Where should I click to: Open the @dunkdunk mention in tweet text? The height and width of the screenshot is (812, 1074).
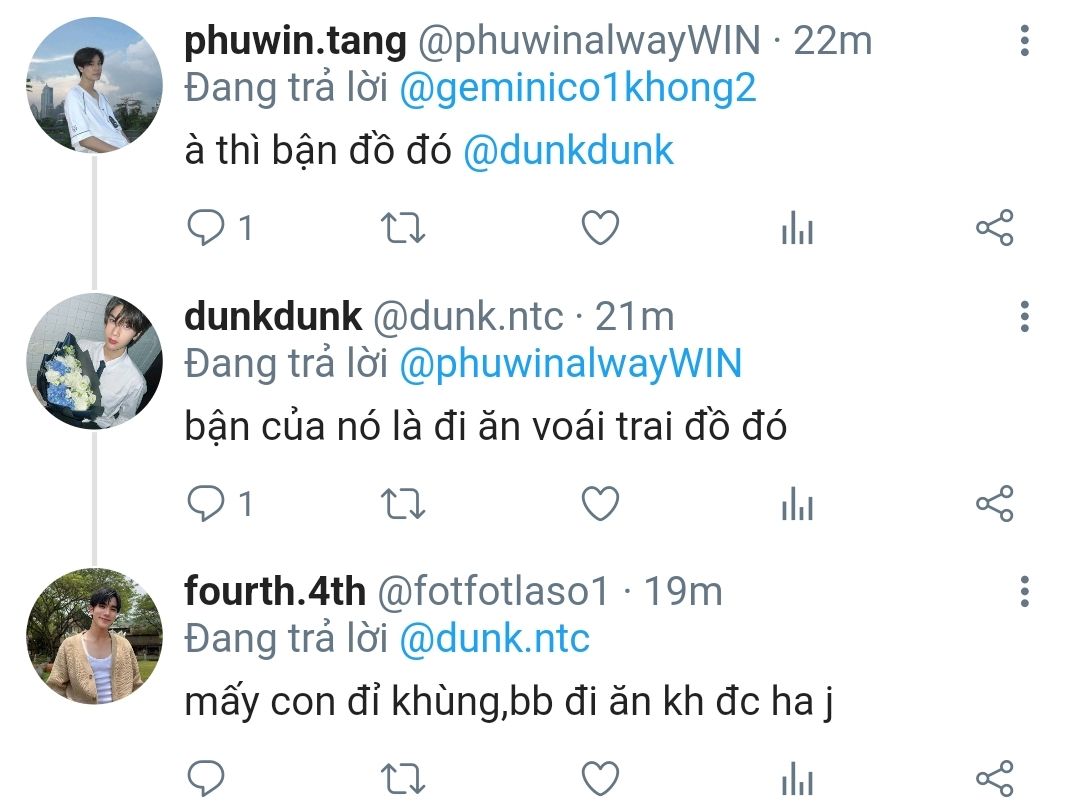point(569,151)
